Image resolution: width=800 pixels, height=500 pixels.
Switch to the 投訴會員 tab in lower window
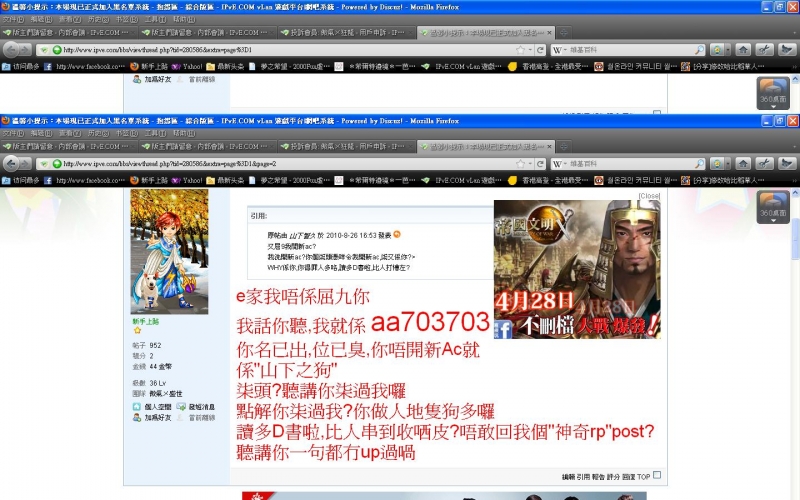pos(347,146)
